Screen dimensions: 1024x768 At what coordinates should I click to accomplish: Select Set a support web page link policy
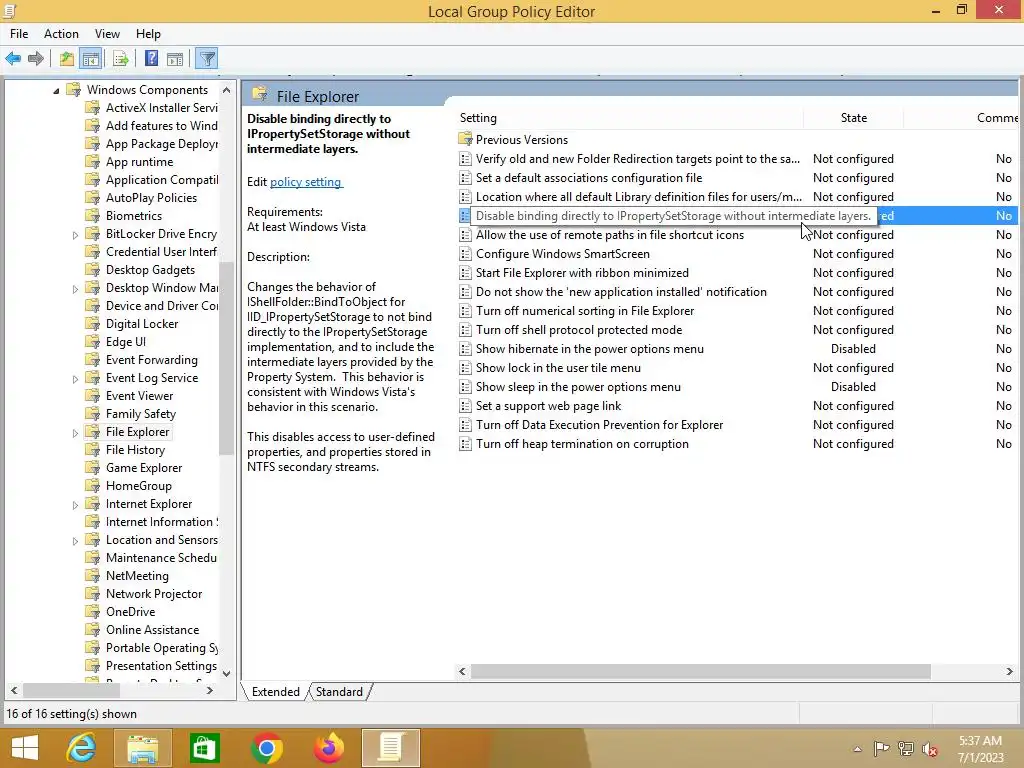click(549, 406)
